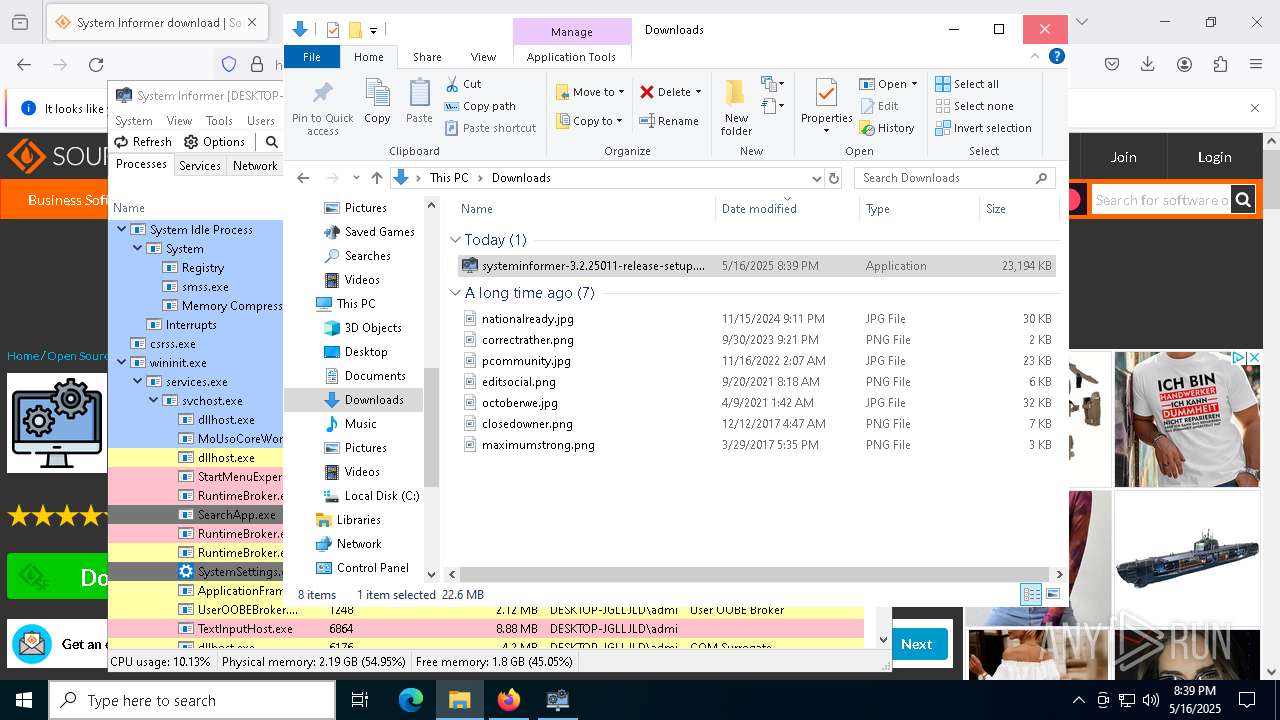
Task: Open Microsoft Edge from the taskbar
Action: (411, 700)
